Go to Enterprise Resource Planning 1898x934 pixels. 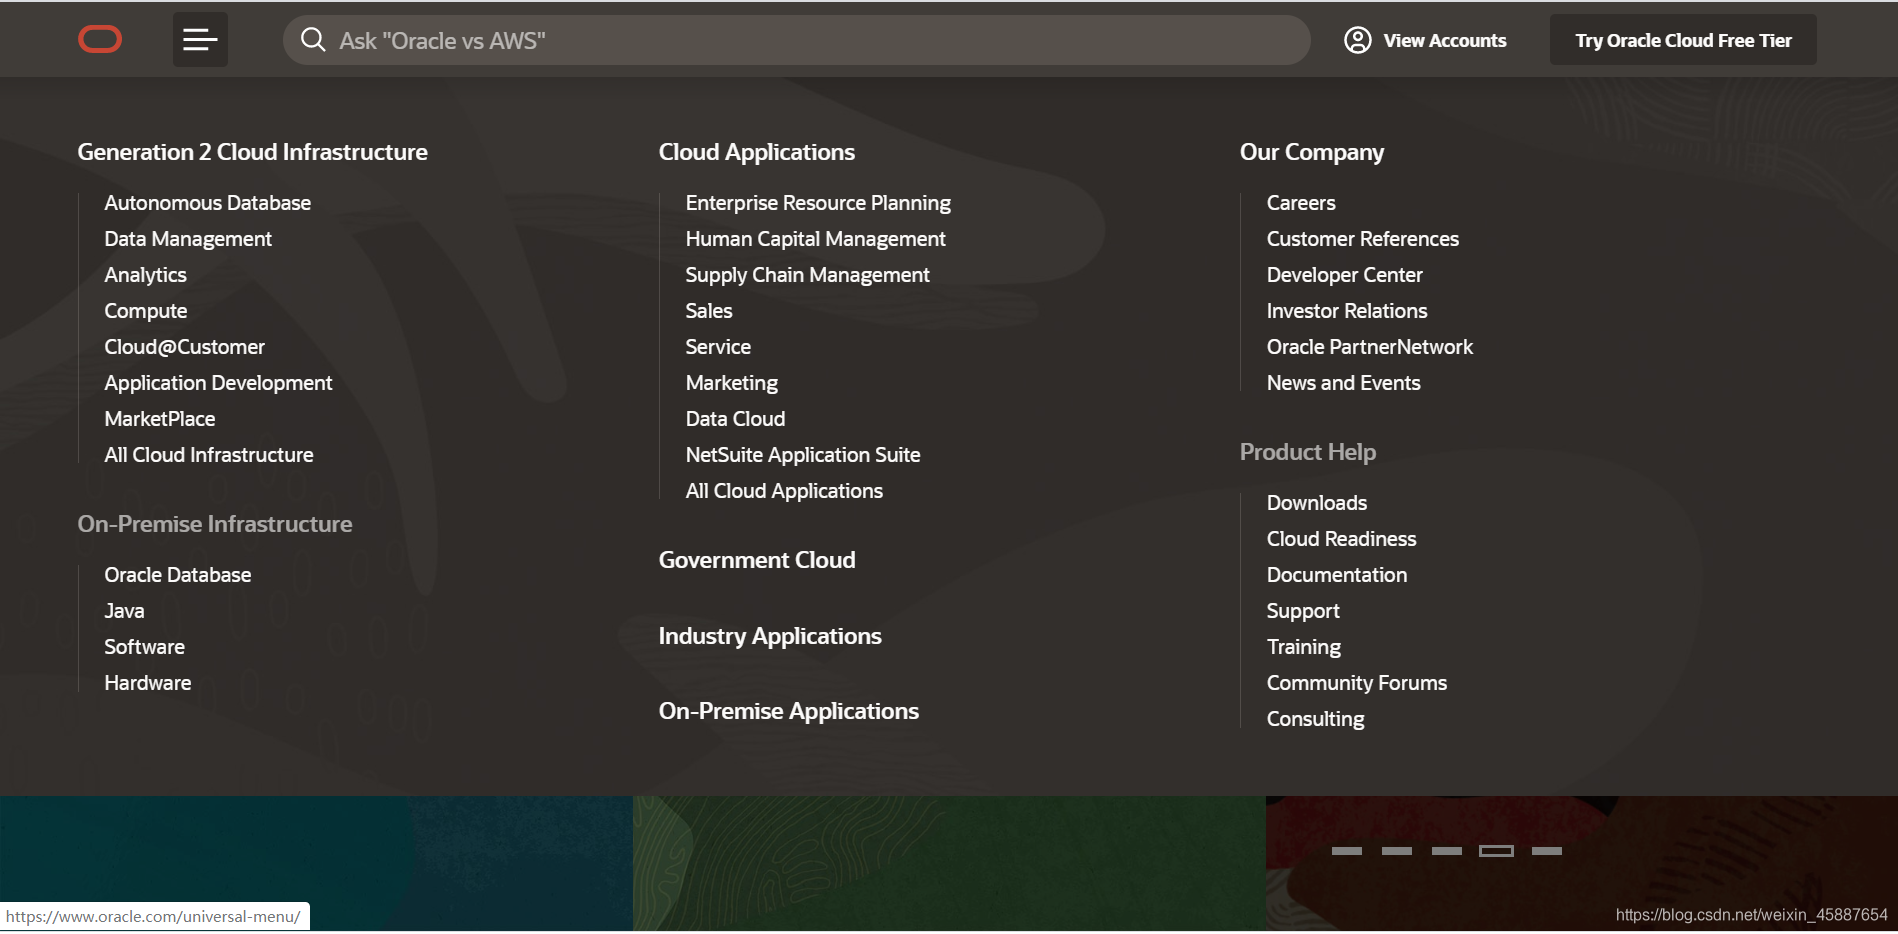click(x=818, y=203)
